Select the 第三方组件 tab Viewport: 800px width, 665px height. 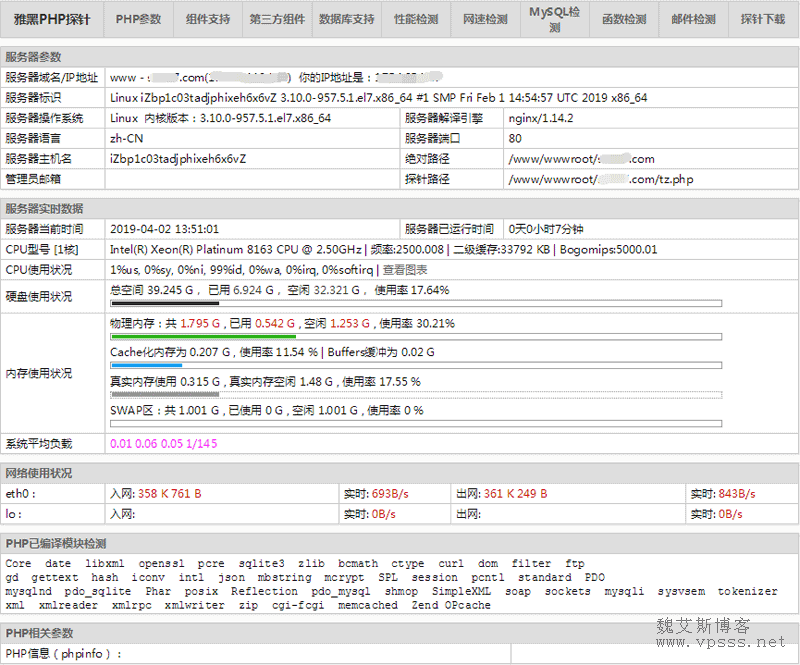pyautogui.click(x=276, y=20)
